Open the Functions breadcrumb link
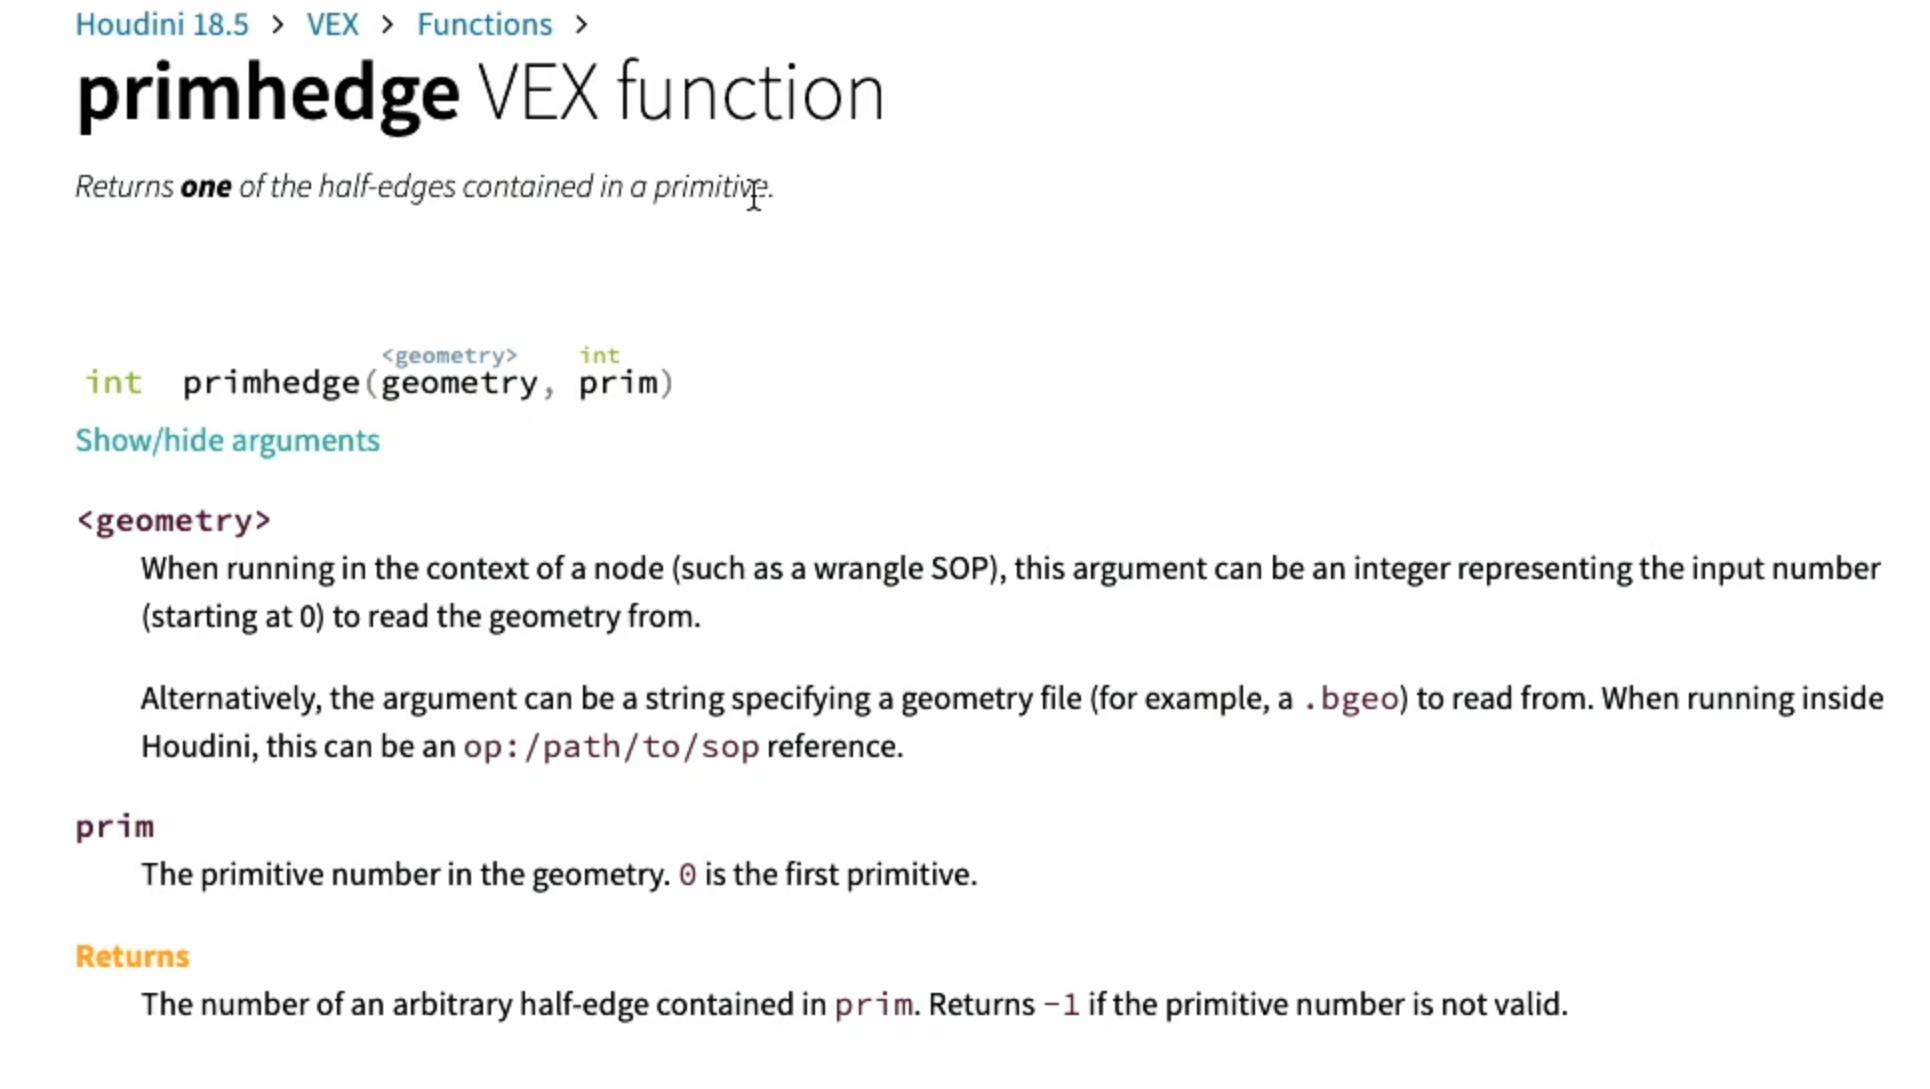 point(484,24)
